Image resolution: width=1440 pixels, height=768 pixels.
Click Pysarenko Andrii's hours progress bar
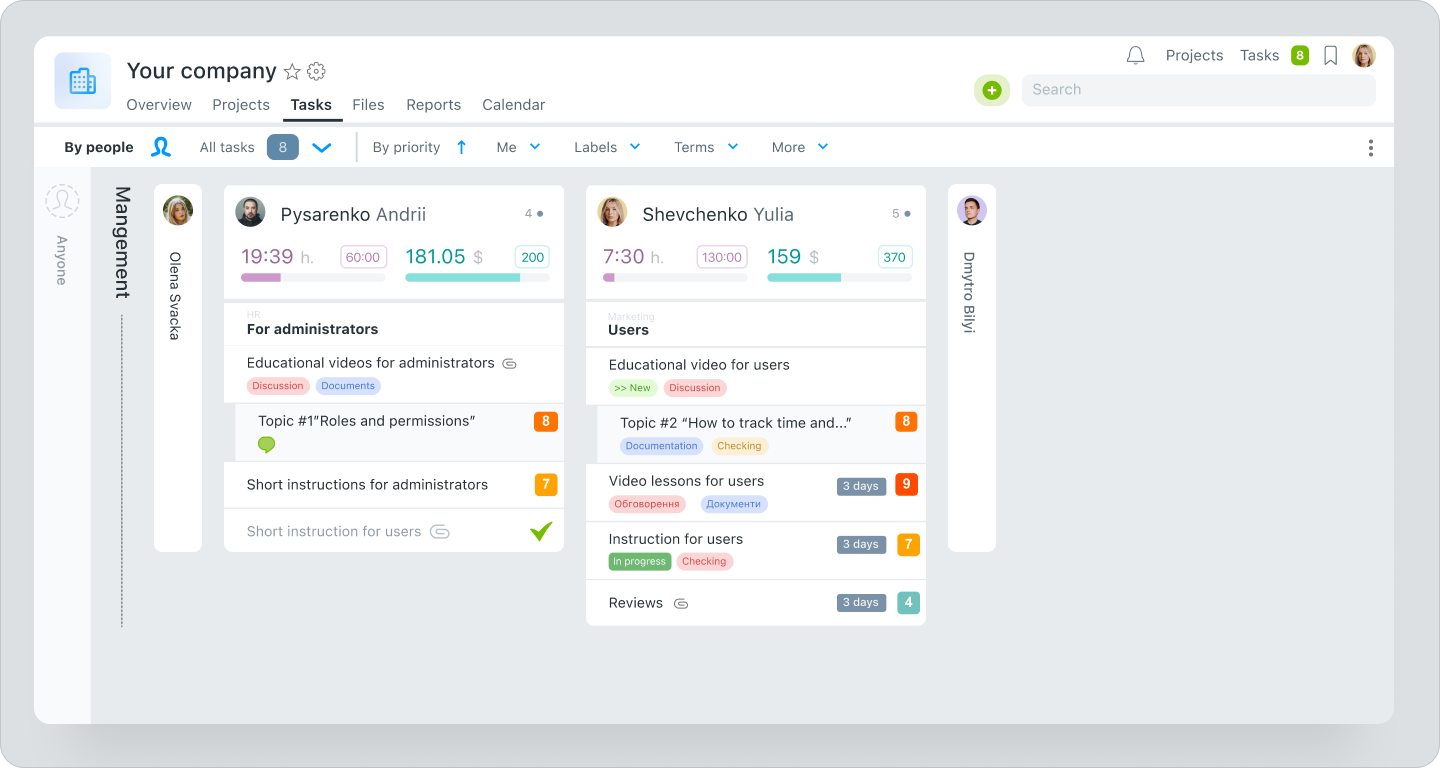(x=312, y=279)
